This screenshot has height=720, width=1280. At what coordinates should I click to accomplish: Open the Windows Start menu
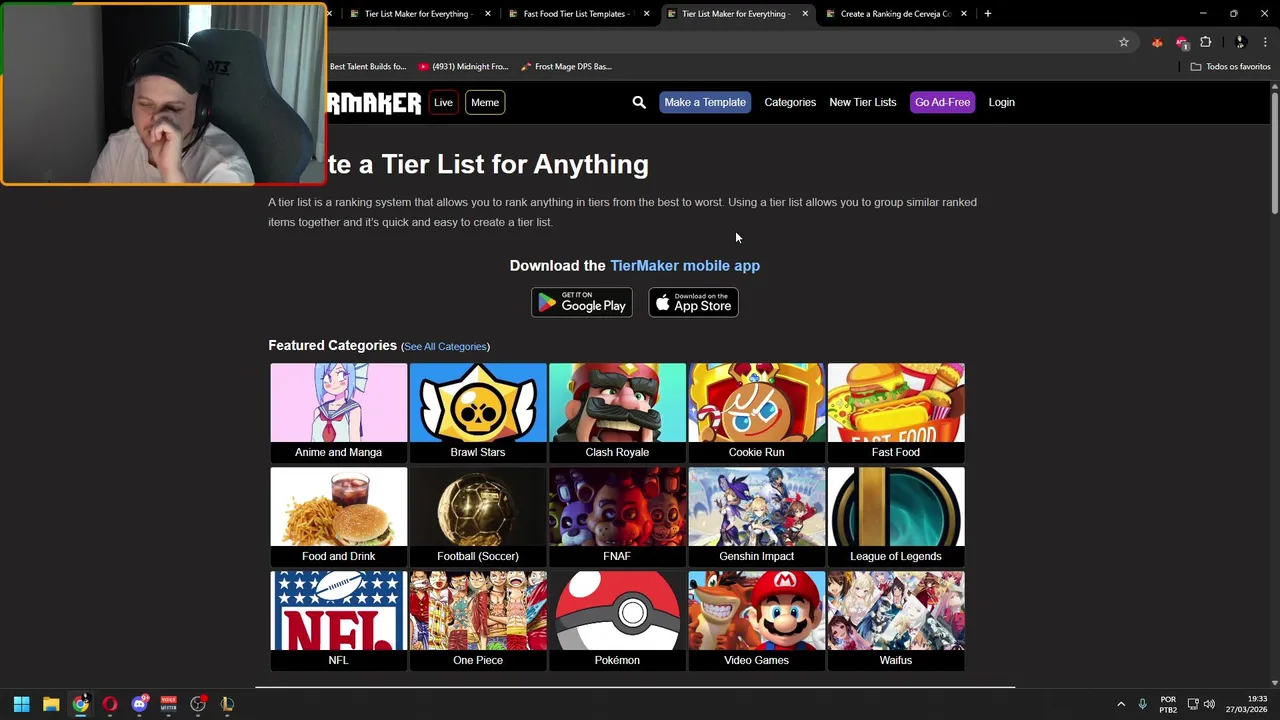[21, 704]
